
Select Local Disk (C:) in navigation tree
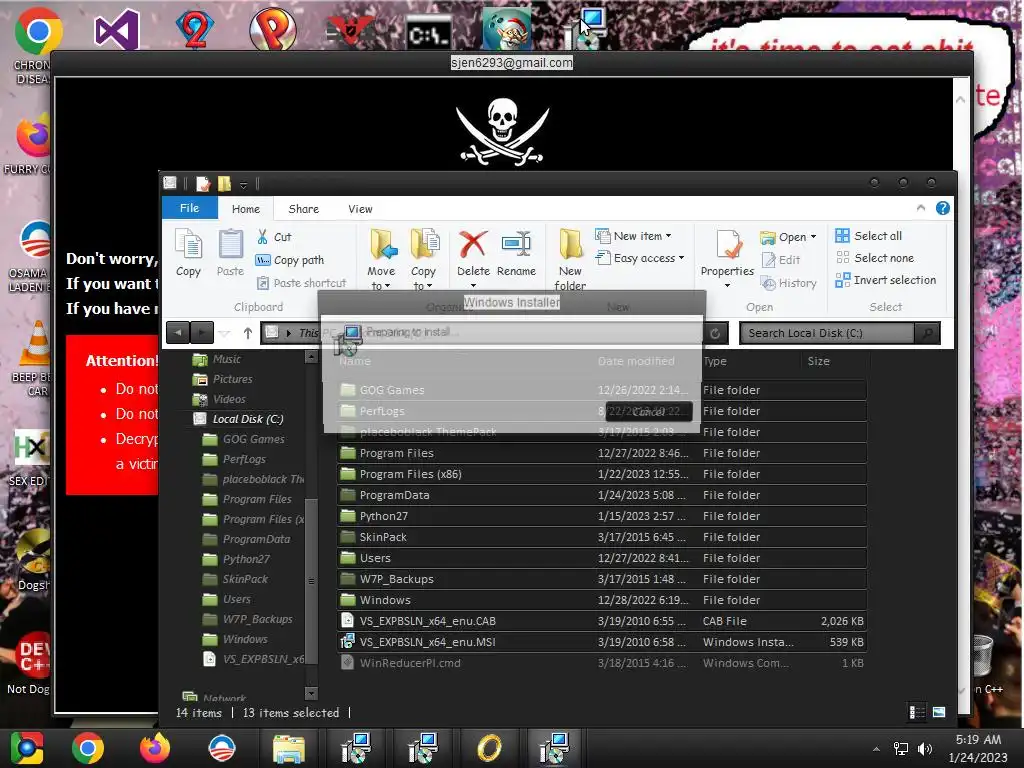(x=239, y=419)
